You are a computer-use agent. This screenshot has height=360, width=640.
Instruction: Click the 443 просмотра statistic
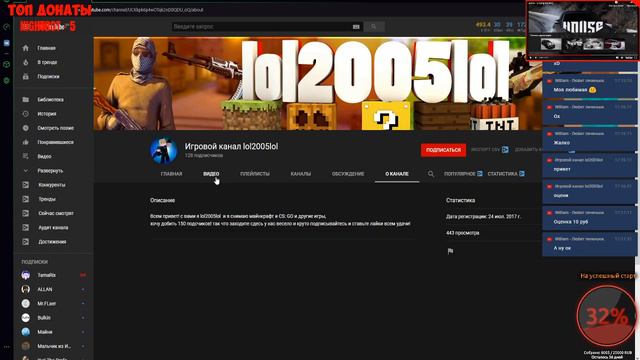(462, 233)
